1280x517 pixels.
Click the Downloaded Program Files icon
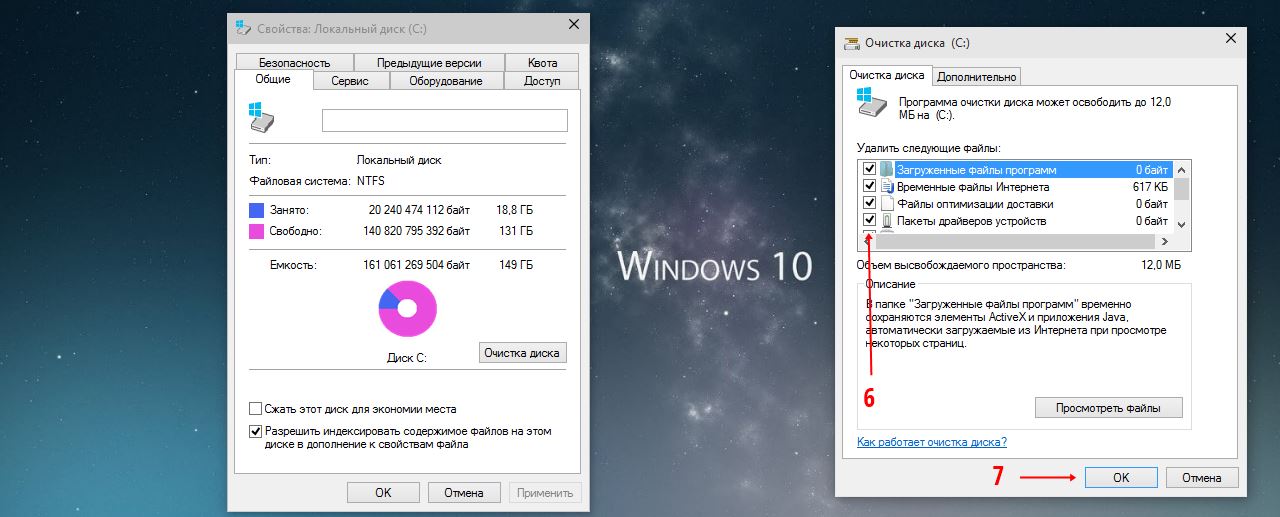886,170
